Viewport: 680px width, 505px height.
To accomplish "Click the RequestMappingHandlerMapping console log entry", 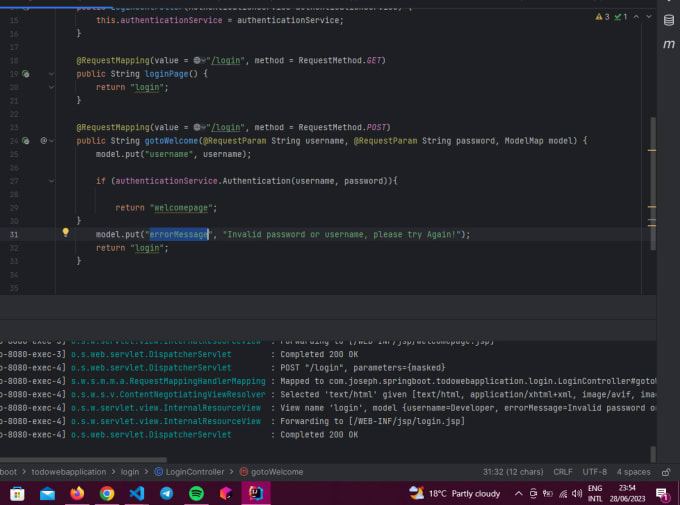I will [x=168, y=381].
